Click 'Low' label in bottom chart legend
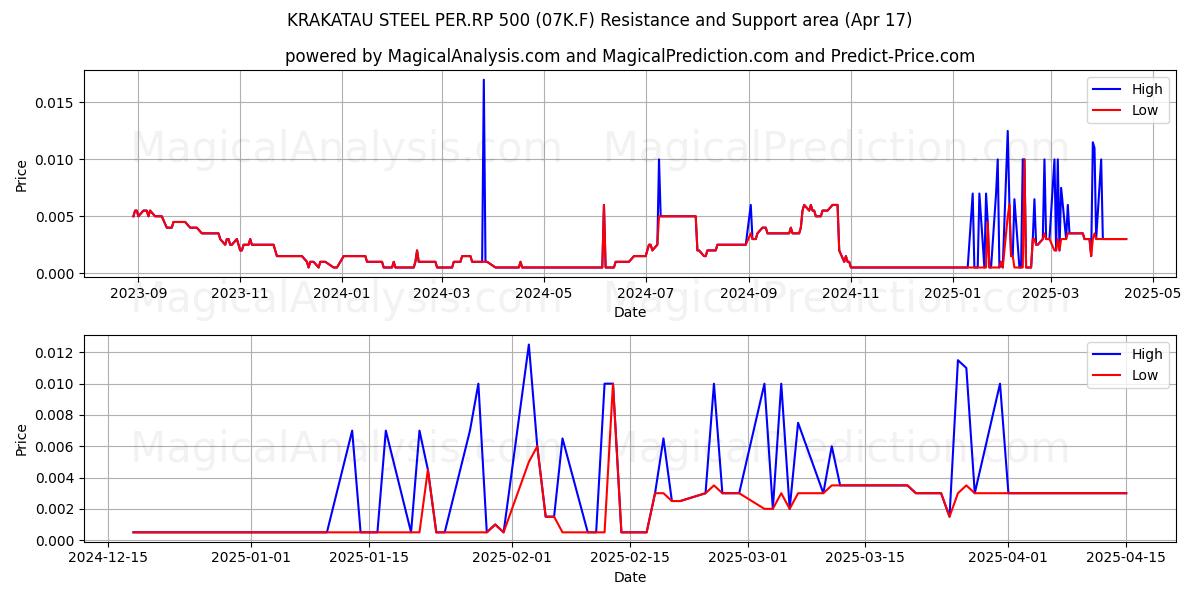The width and height of the screenshot is (1200, 600). coord(1145,375)
